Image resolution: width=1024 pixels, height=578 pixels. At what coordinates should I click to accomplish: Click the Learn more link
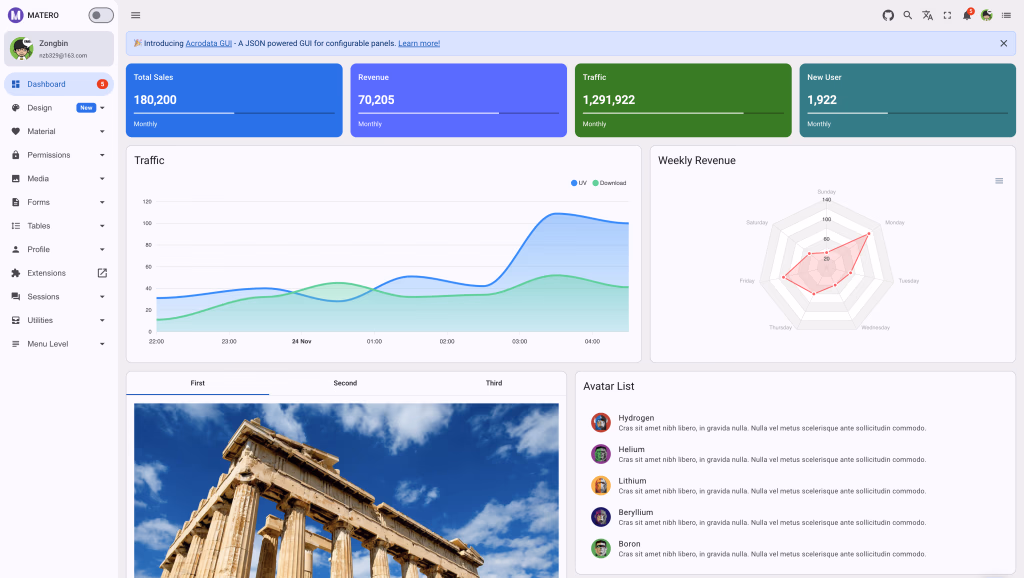pos(418,42)
